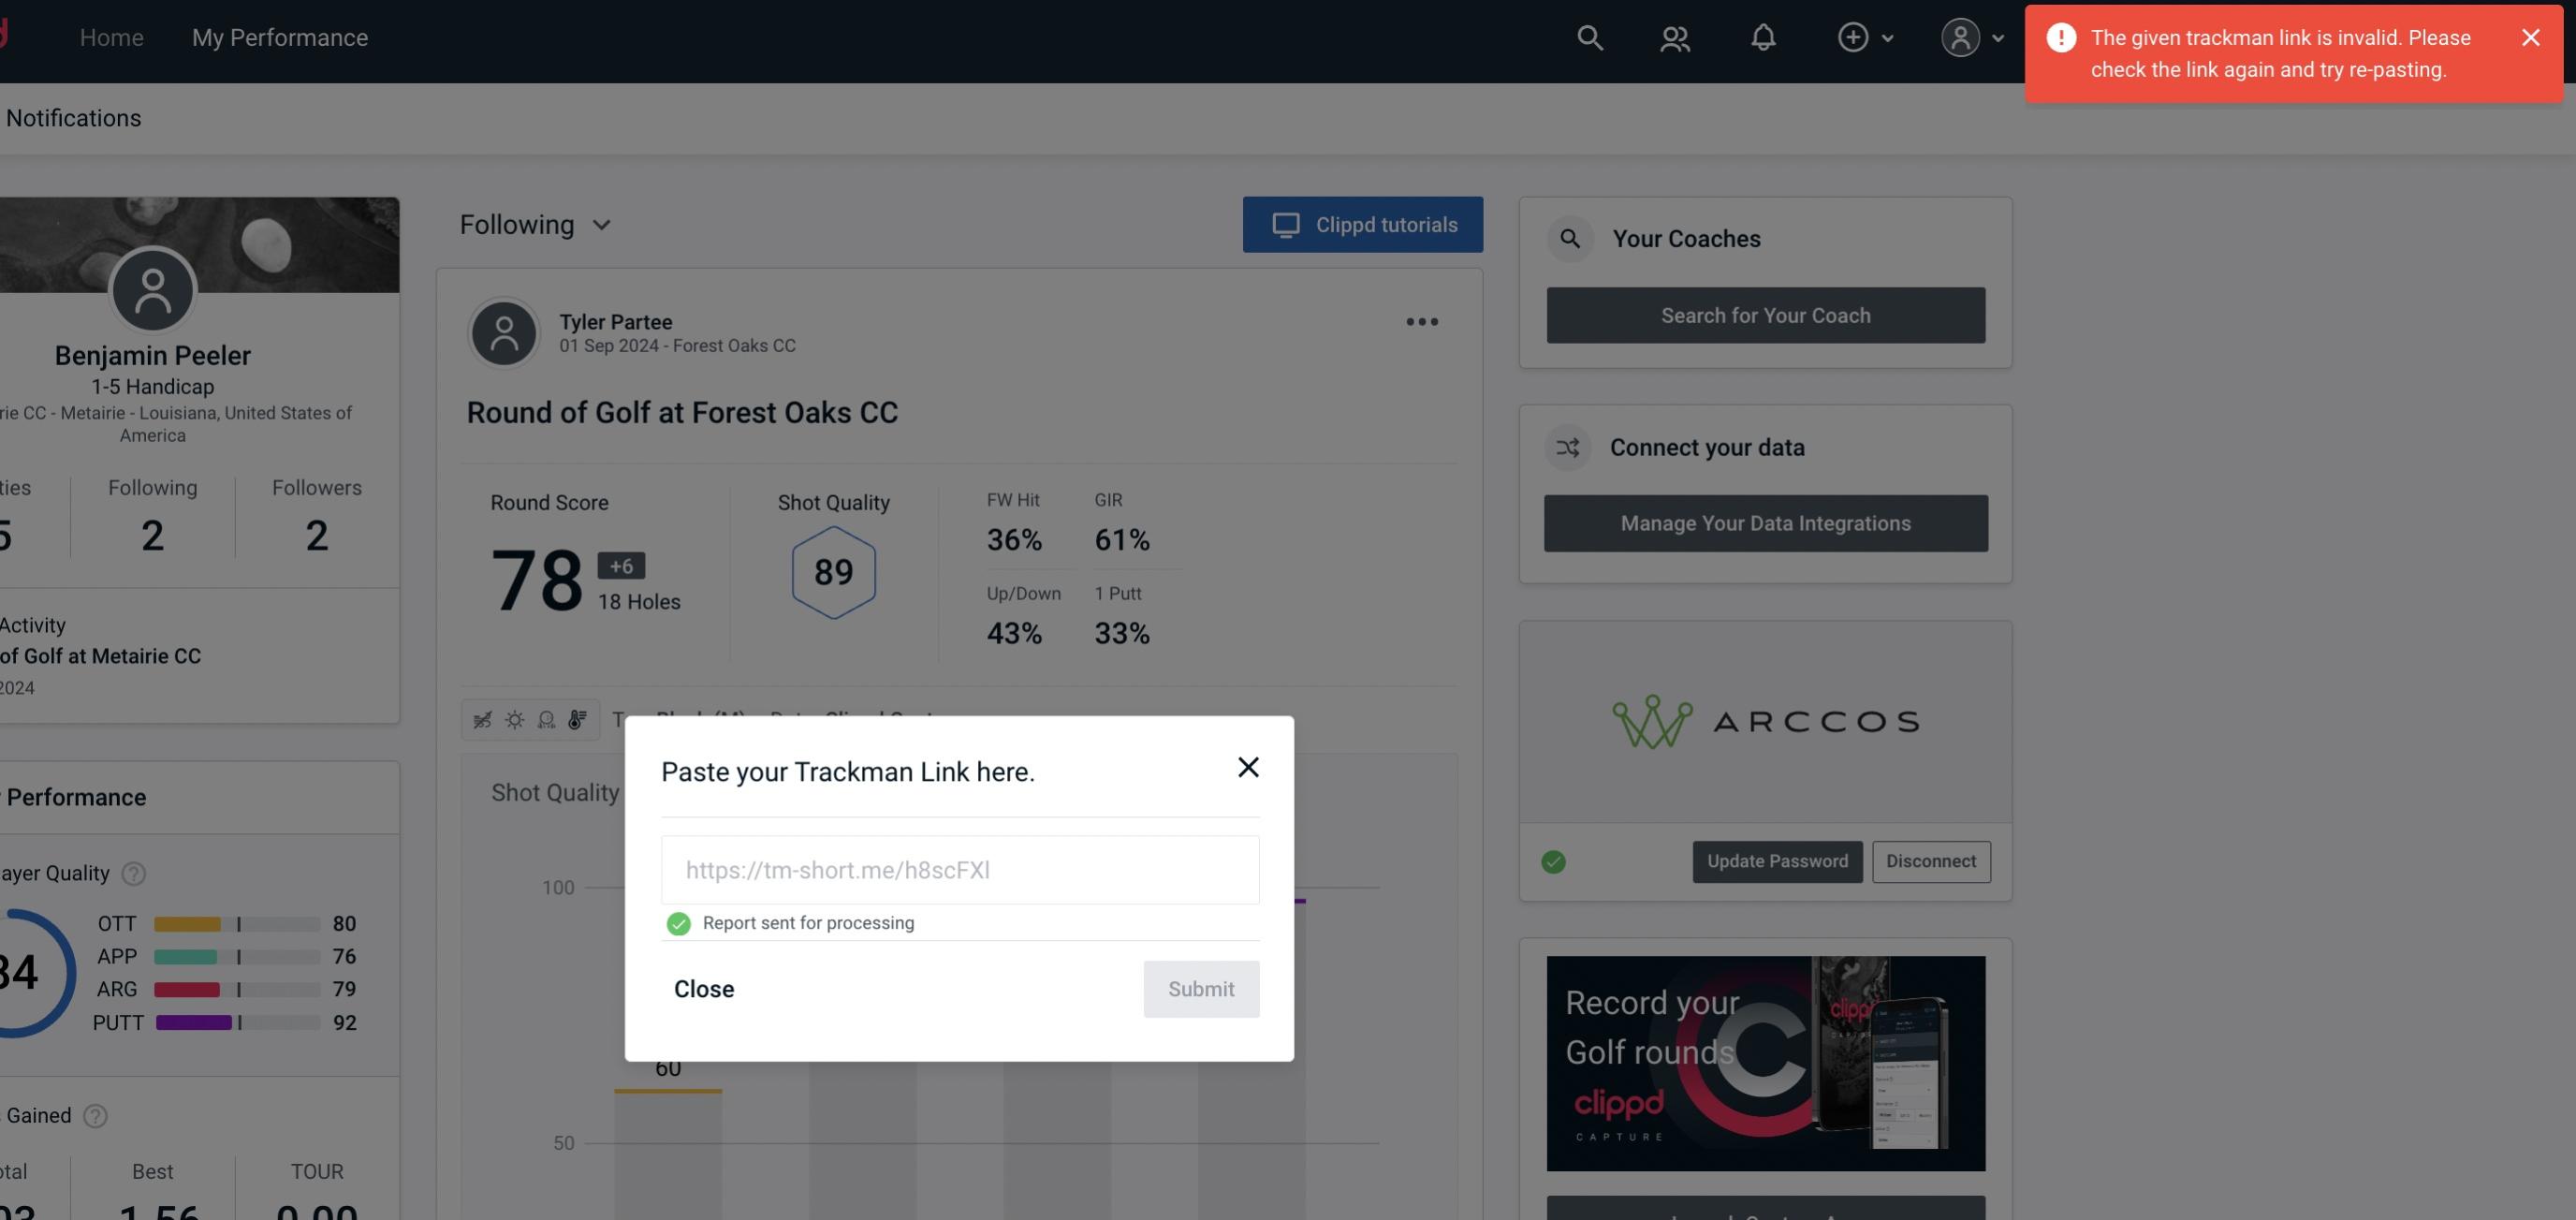This screenshot has width=2576, height=1220.
Task: Expand the user profile account menu
Action: coord(1973,37)
